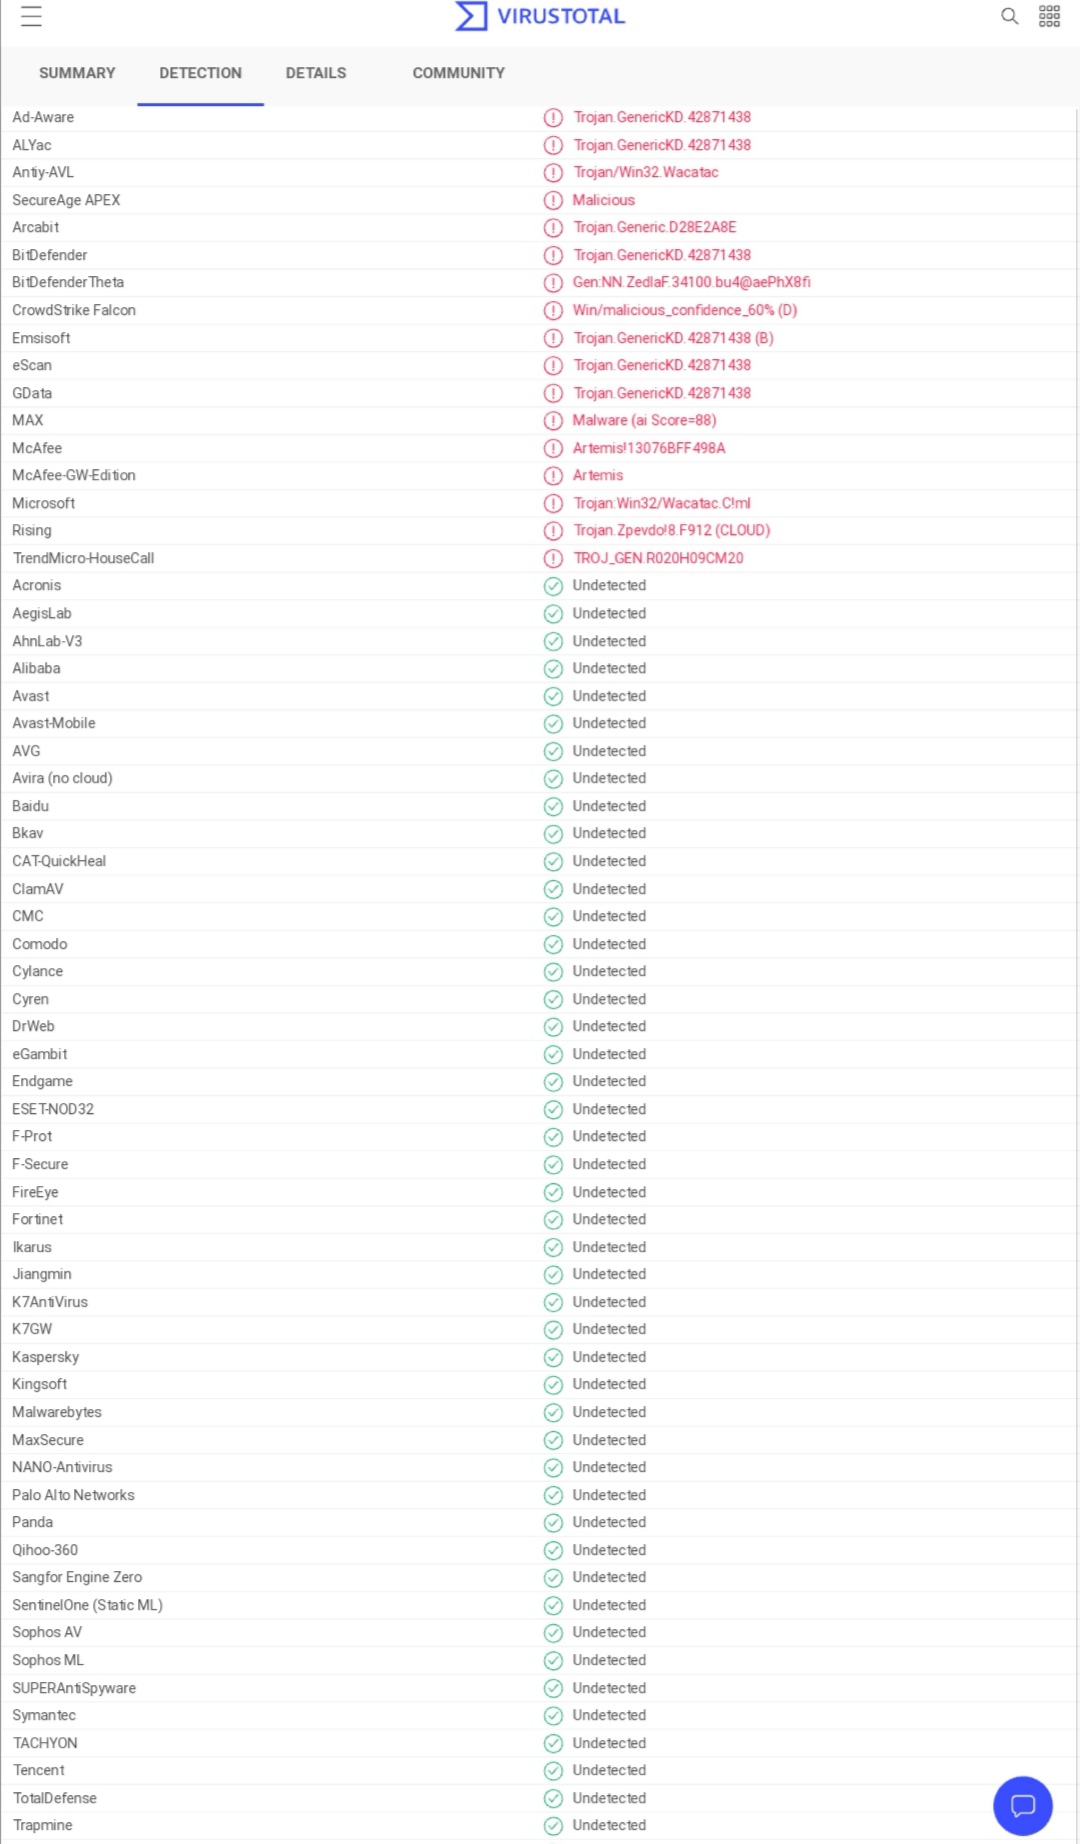Go to the Community tab
1080x1844 pixels.
coord(458,73)
